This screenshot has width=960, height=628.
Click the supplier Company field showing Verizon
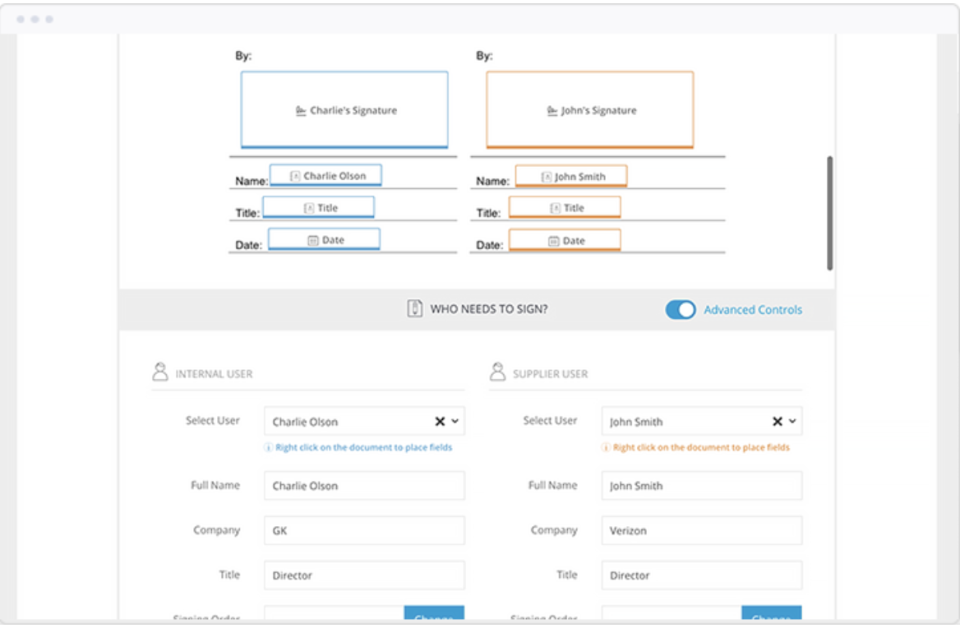(701, 531)
